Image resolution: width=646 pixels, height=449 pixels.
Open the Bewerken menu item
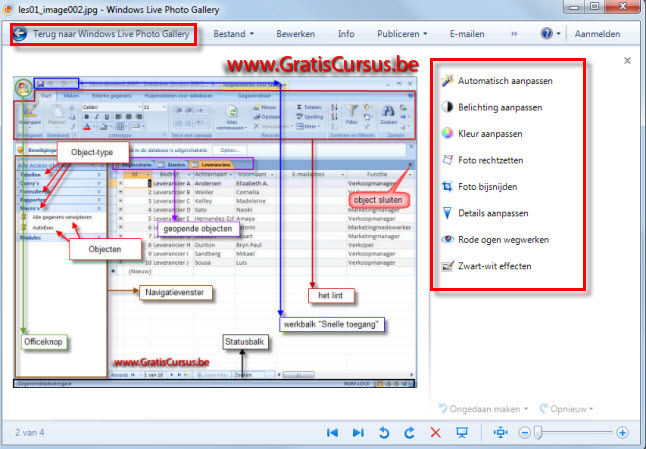click(x=295, y=34)
